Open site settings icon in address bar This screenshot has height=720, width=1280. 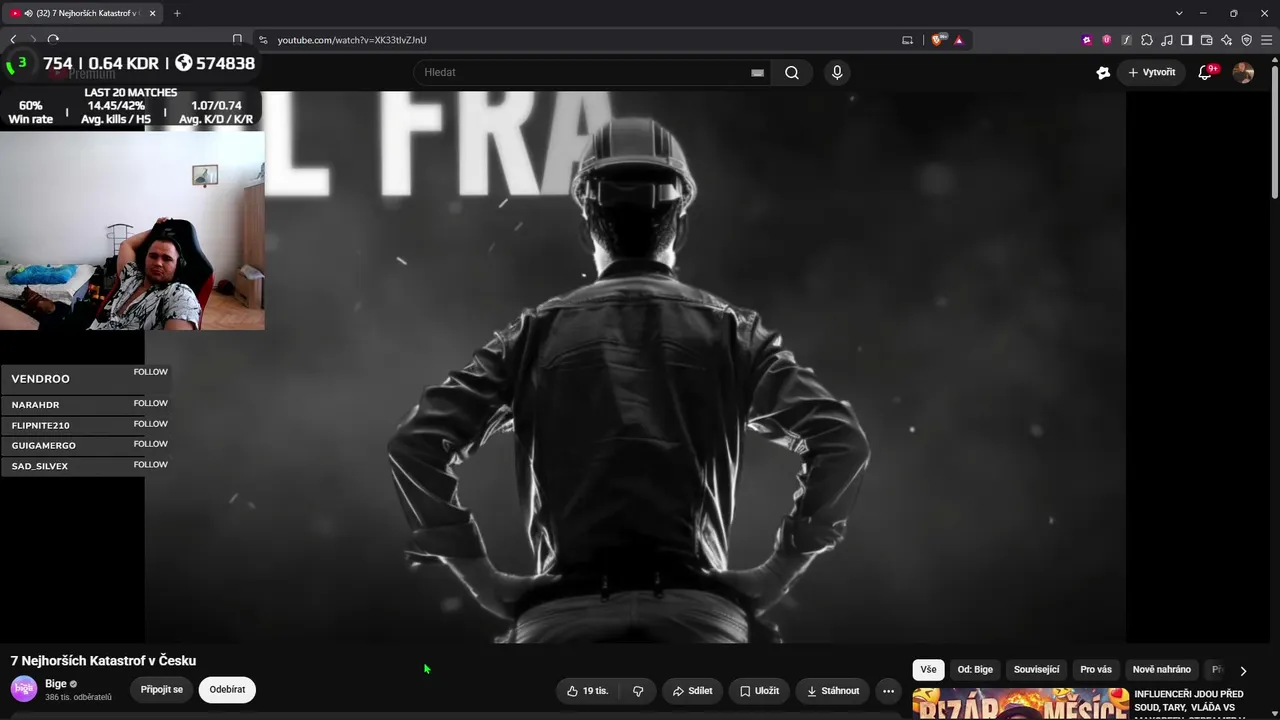point(263,40)
